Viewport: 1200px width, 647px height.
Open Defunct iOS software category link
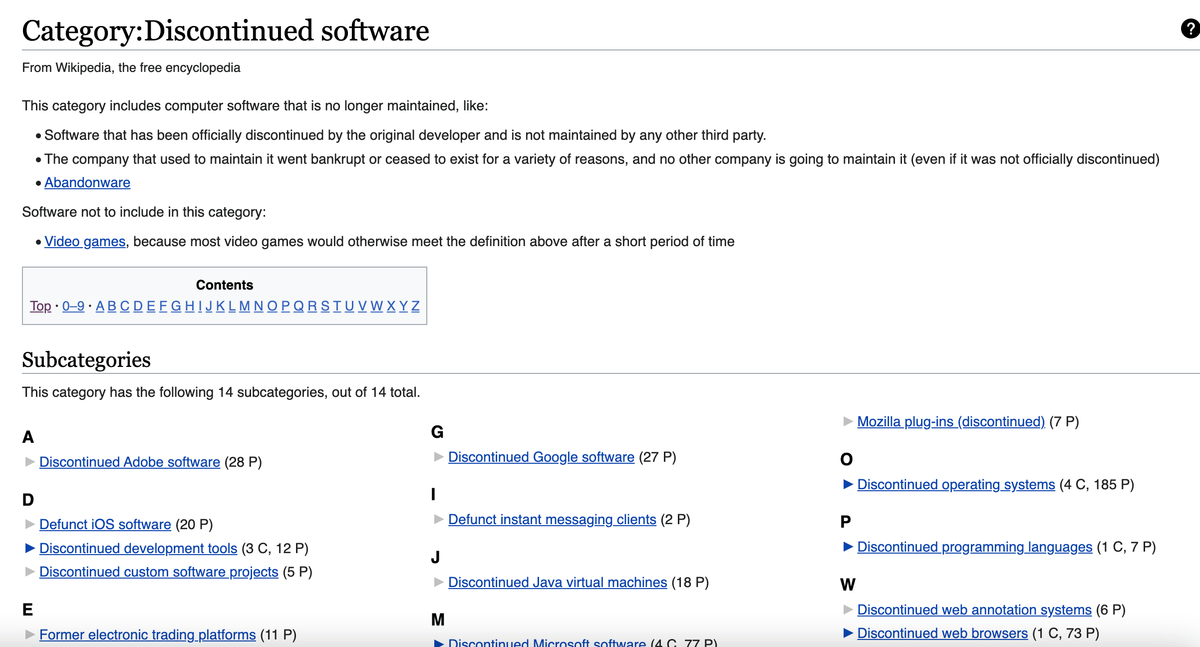pos(105,524)
